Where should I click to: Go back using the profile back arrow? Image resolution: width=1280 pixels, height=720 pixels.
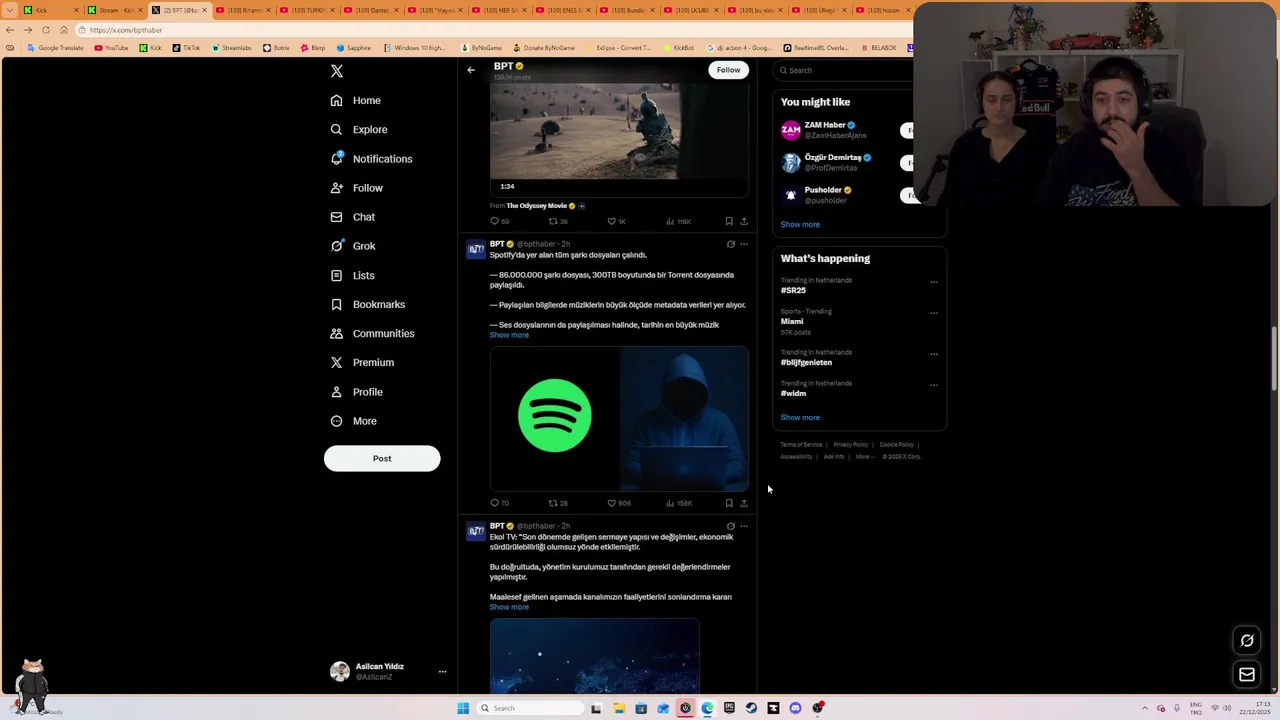[471, 70]
